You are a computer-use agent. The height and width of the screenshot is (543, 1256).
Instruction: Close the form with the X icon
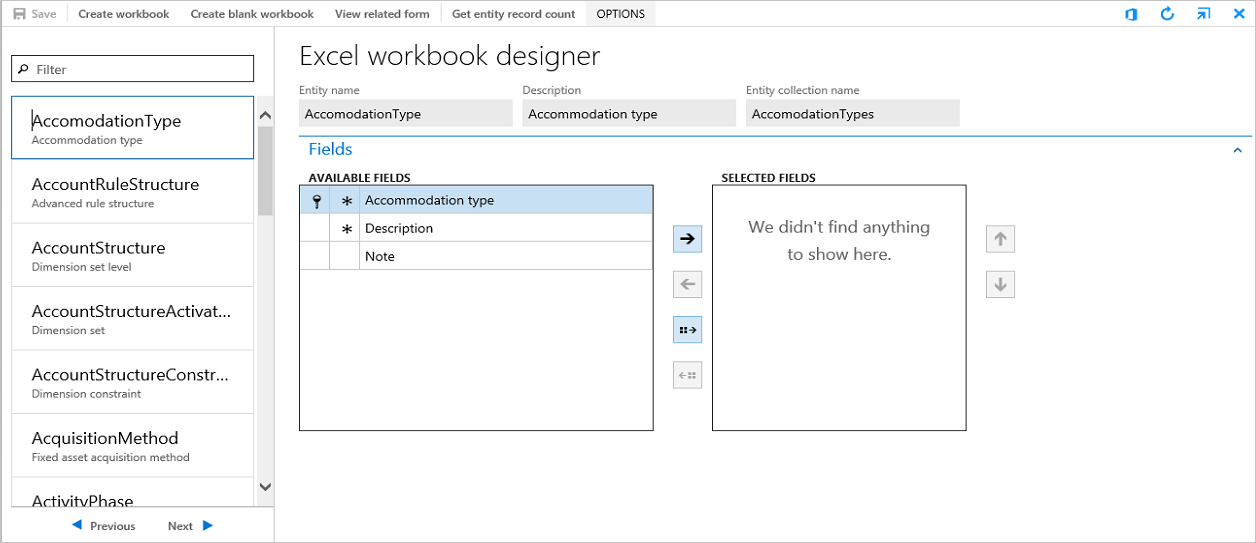tap(1238, 14)
